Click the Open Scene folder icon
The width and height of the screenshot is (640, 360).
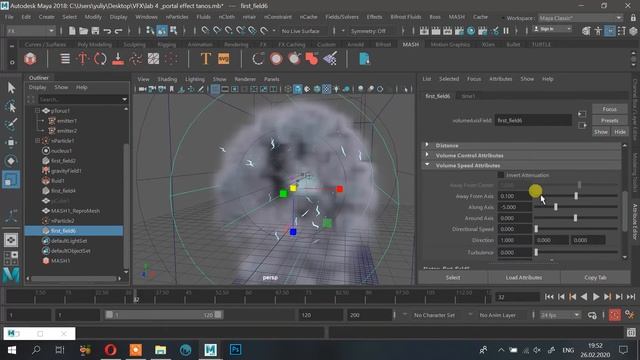point(83,31)
